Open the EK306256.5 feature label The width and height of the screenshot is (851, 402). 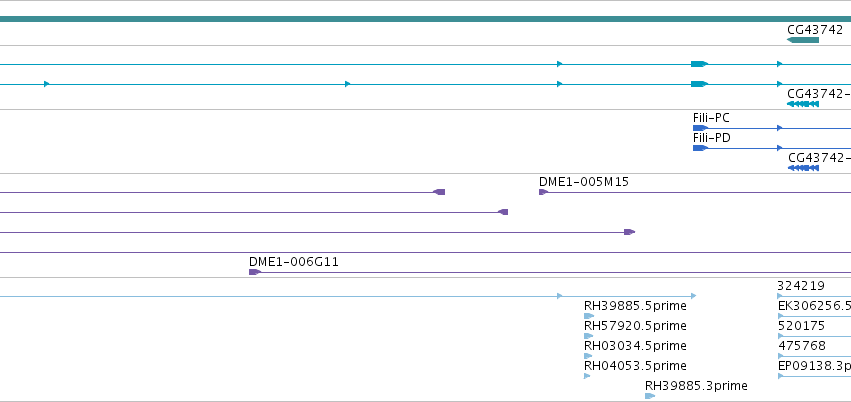point(814,306)
